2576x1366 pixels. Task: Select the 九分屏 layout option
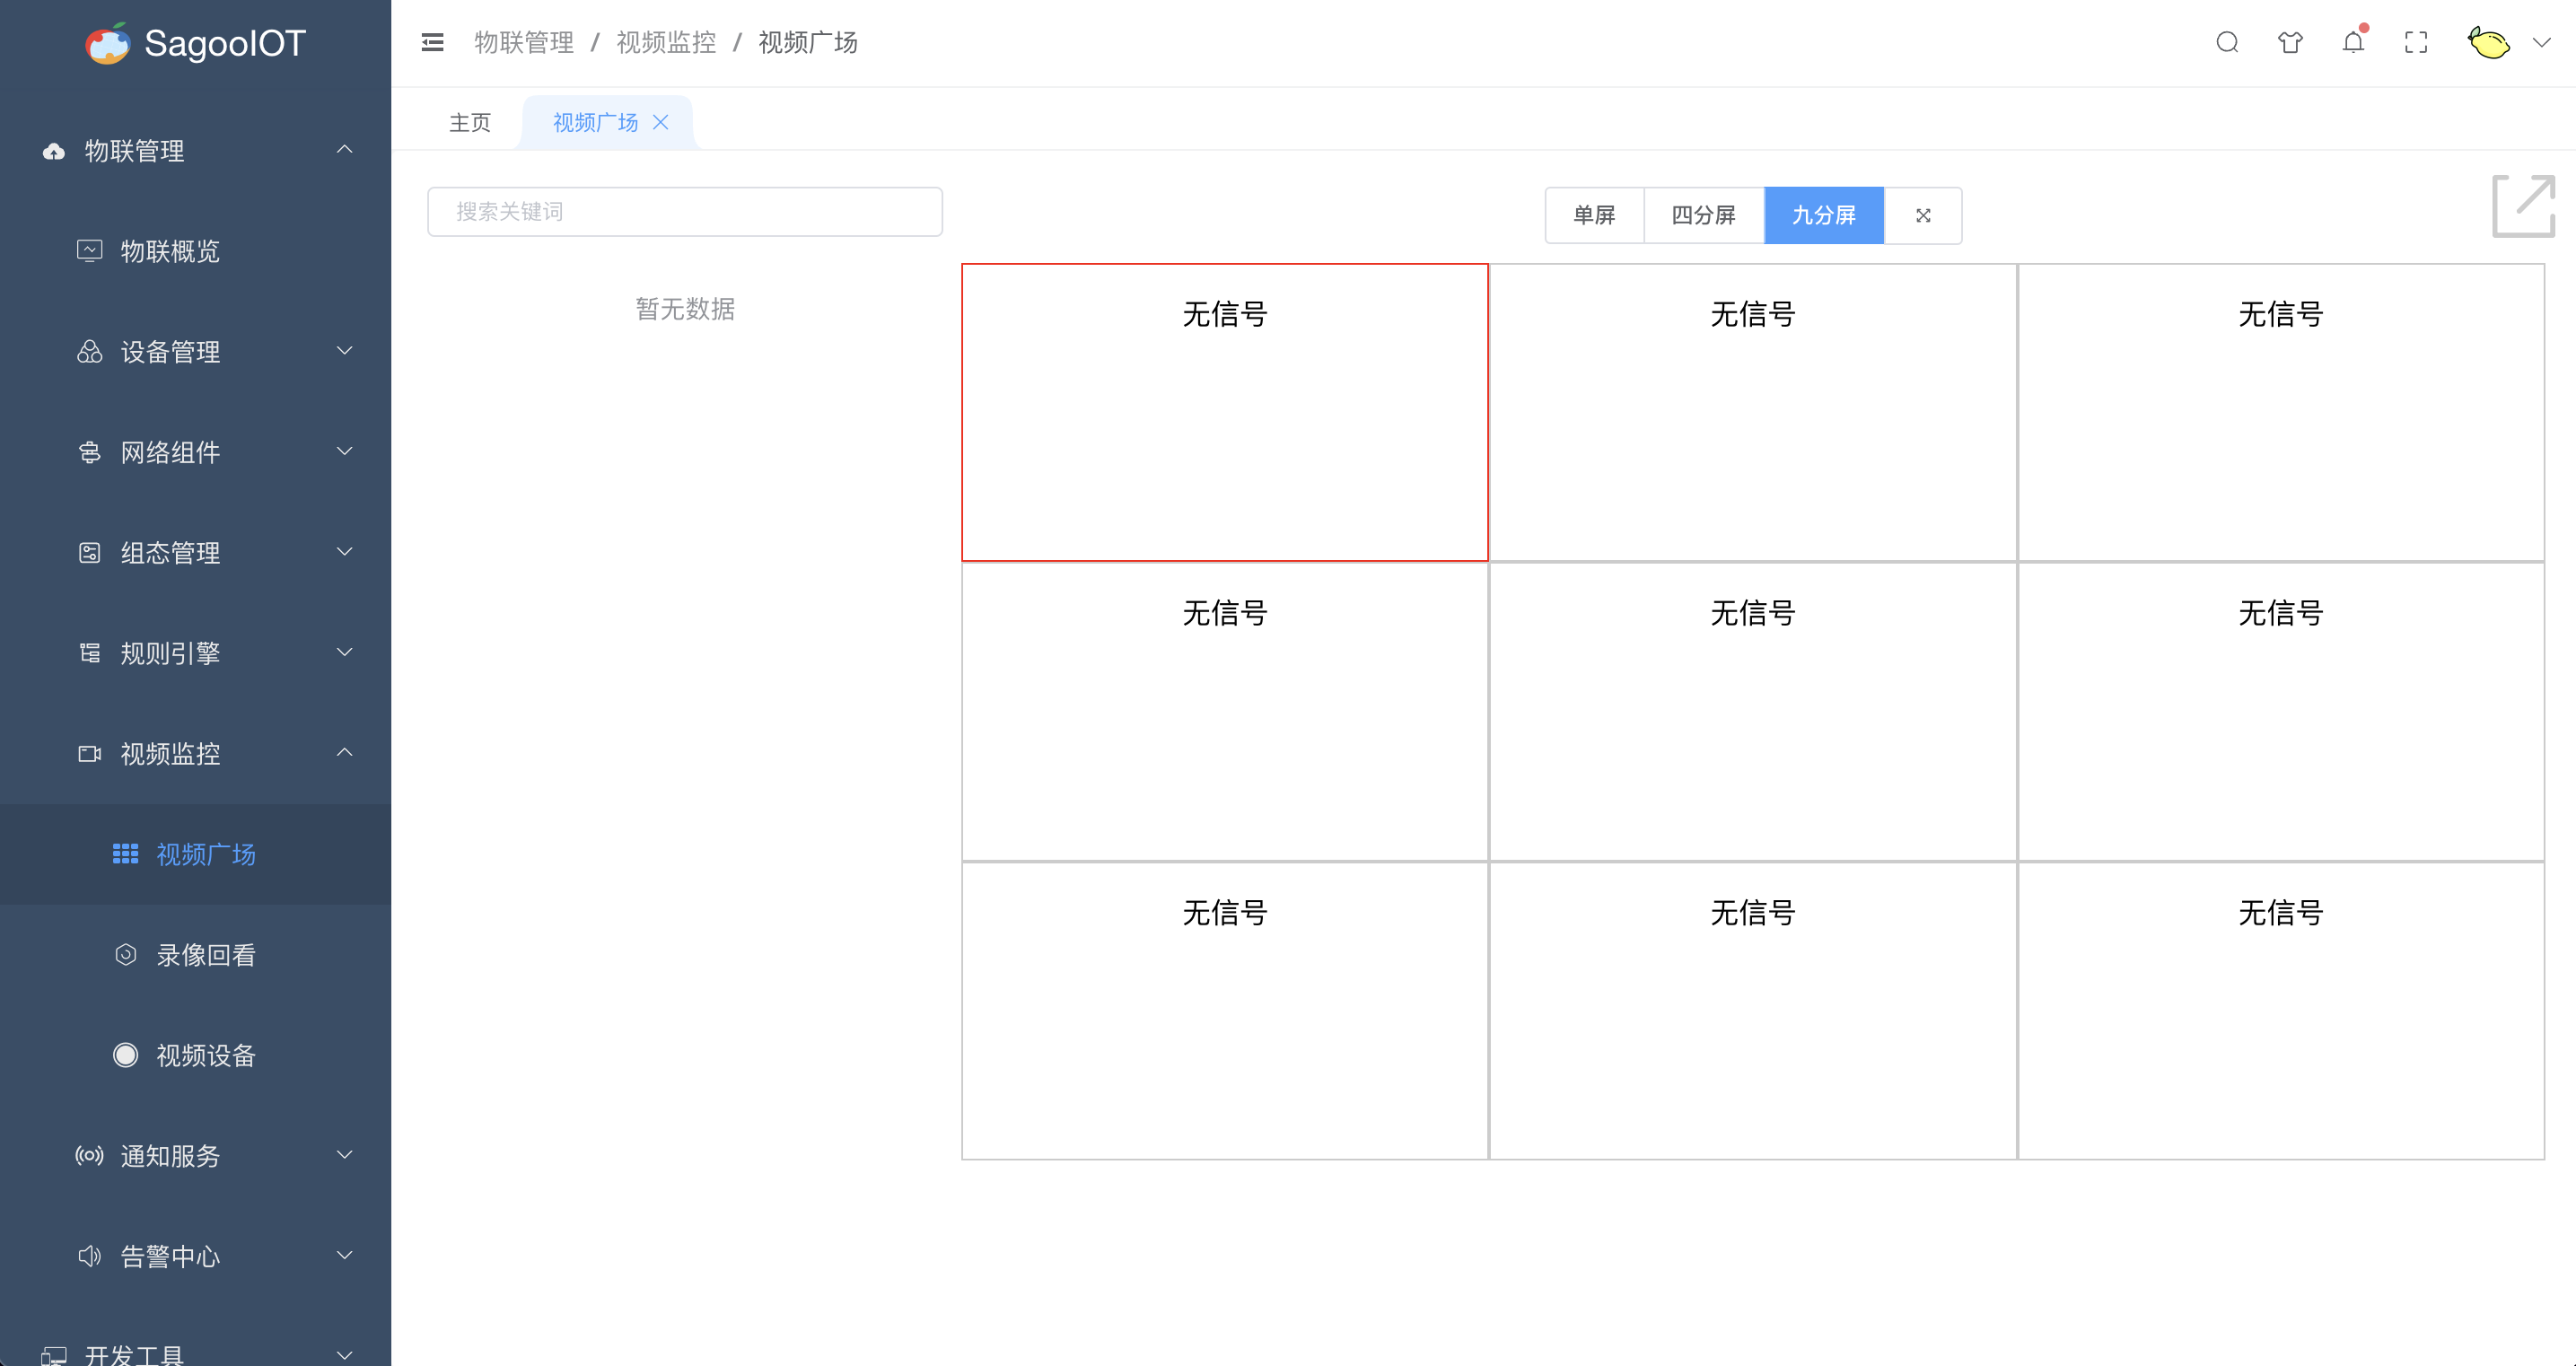1823,215
